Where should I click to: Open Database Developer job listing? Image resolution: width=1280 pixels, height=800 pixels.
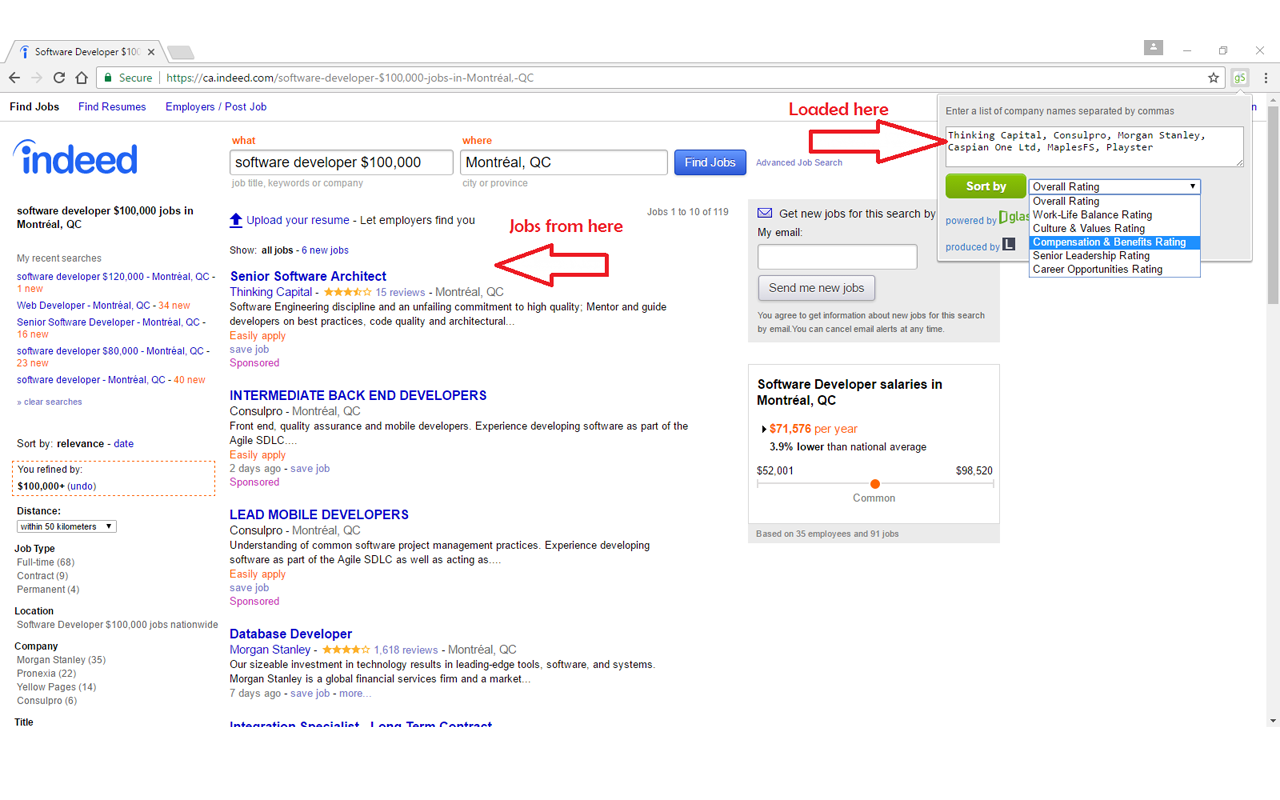click(291, 634)
